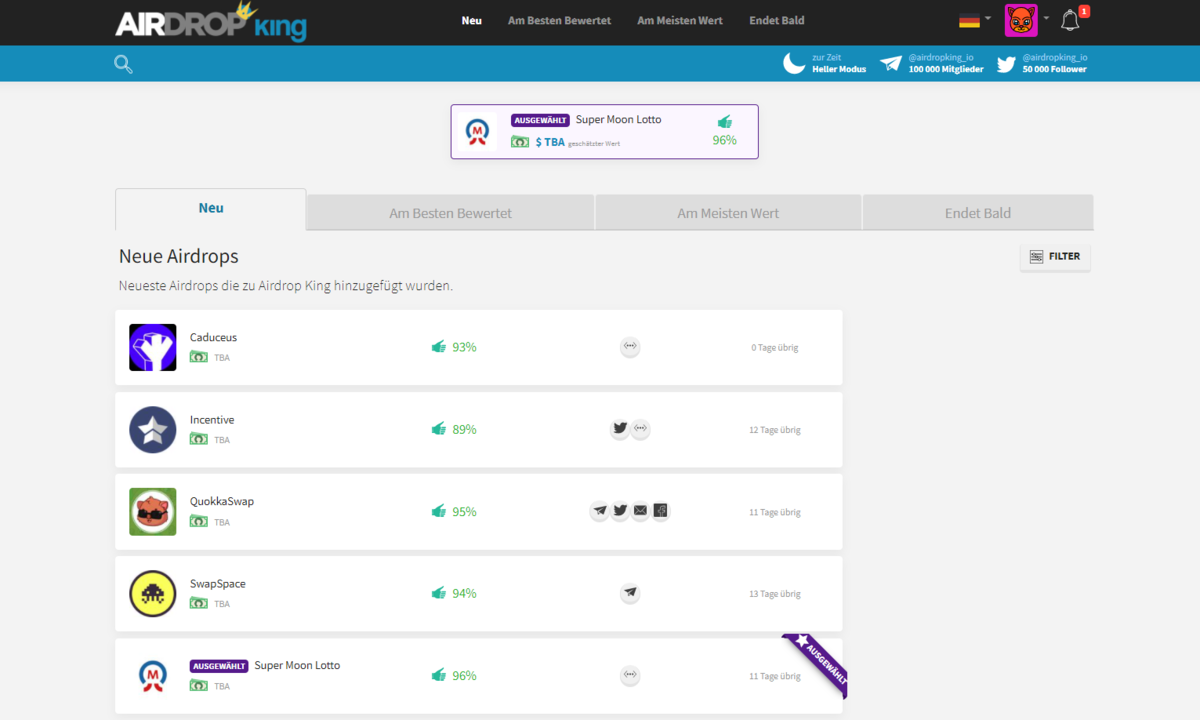
Task: Click the Telegram icon in QuokkaSwap row
Action: point(599,511)
